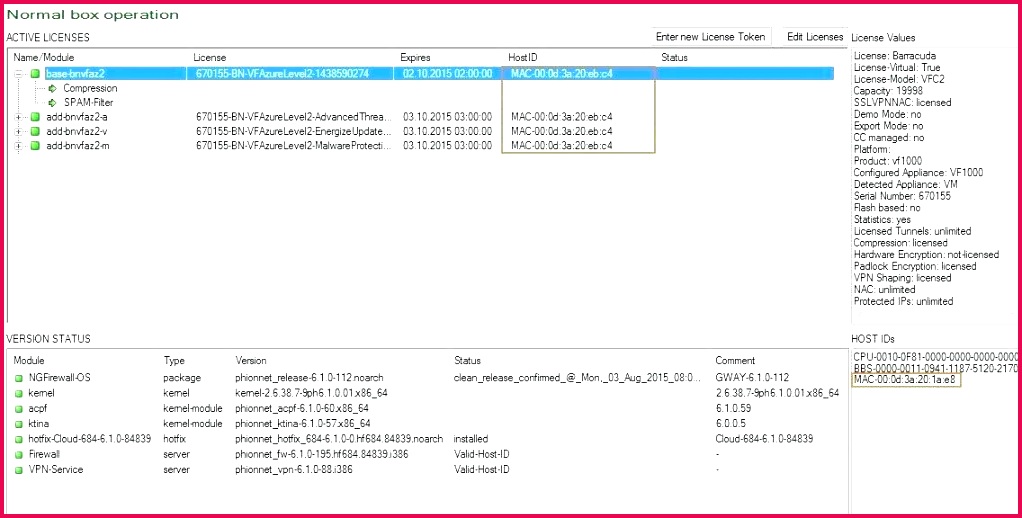Click the green status icon beside kernel module
This screenshot has height=518, width=1022.
[18, 393]
